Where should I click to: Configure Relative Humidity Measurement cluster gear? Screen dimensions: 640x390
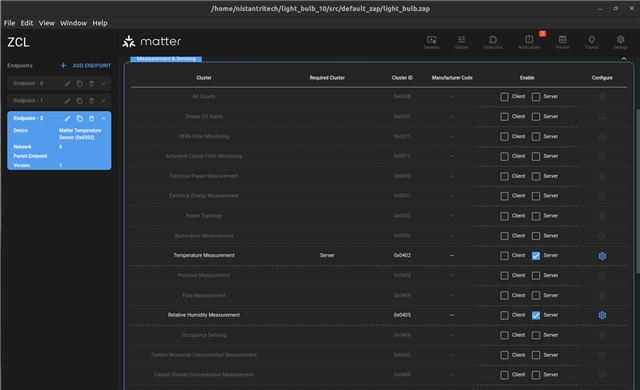(602, 315)
